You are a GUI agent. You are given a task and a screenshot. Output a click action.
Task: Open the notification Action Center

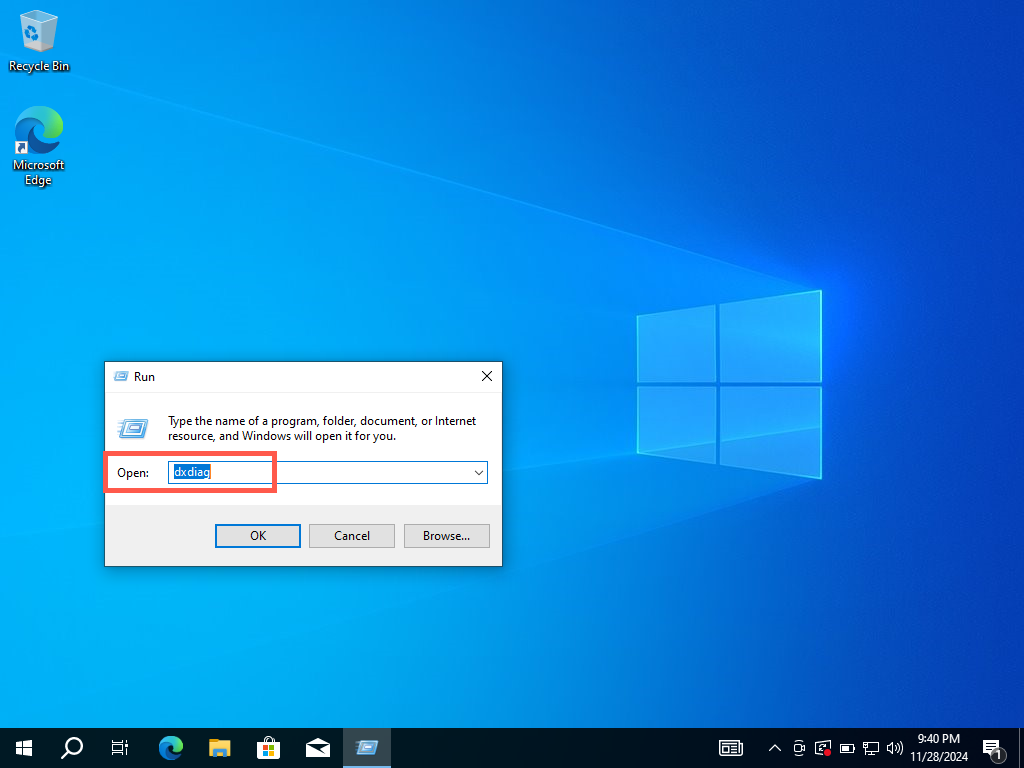(993, 747)
